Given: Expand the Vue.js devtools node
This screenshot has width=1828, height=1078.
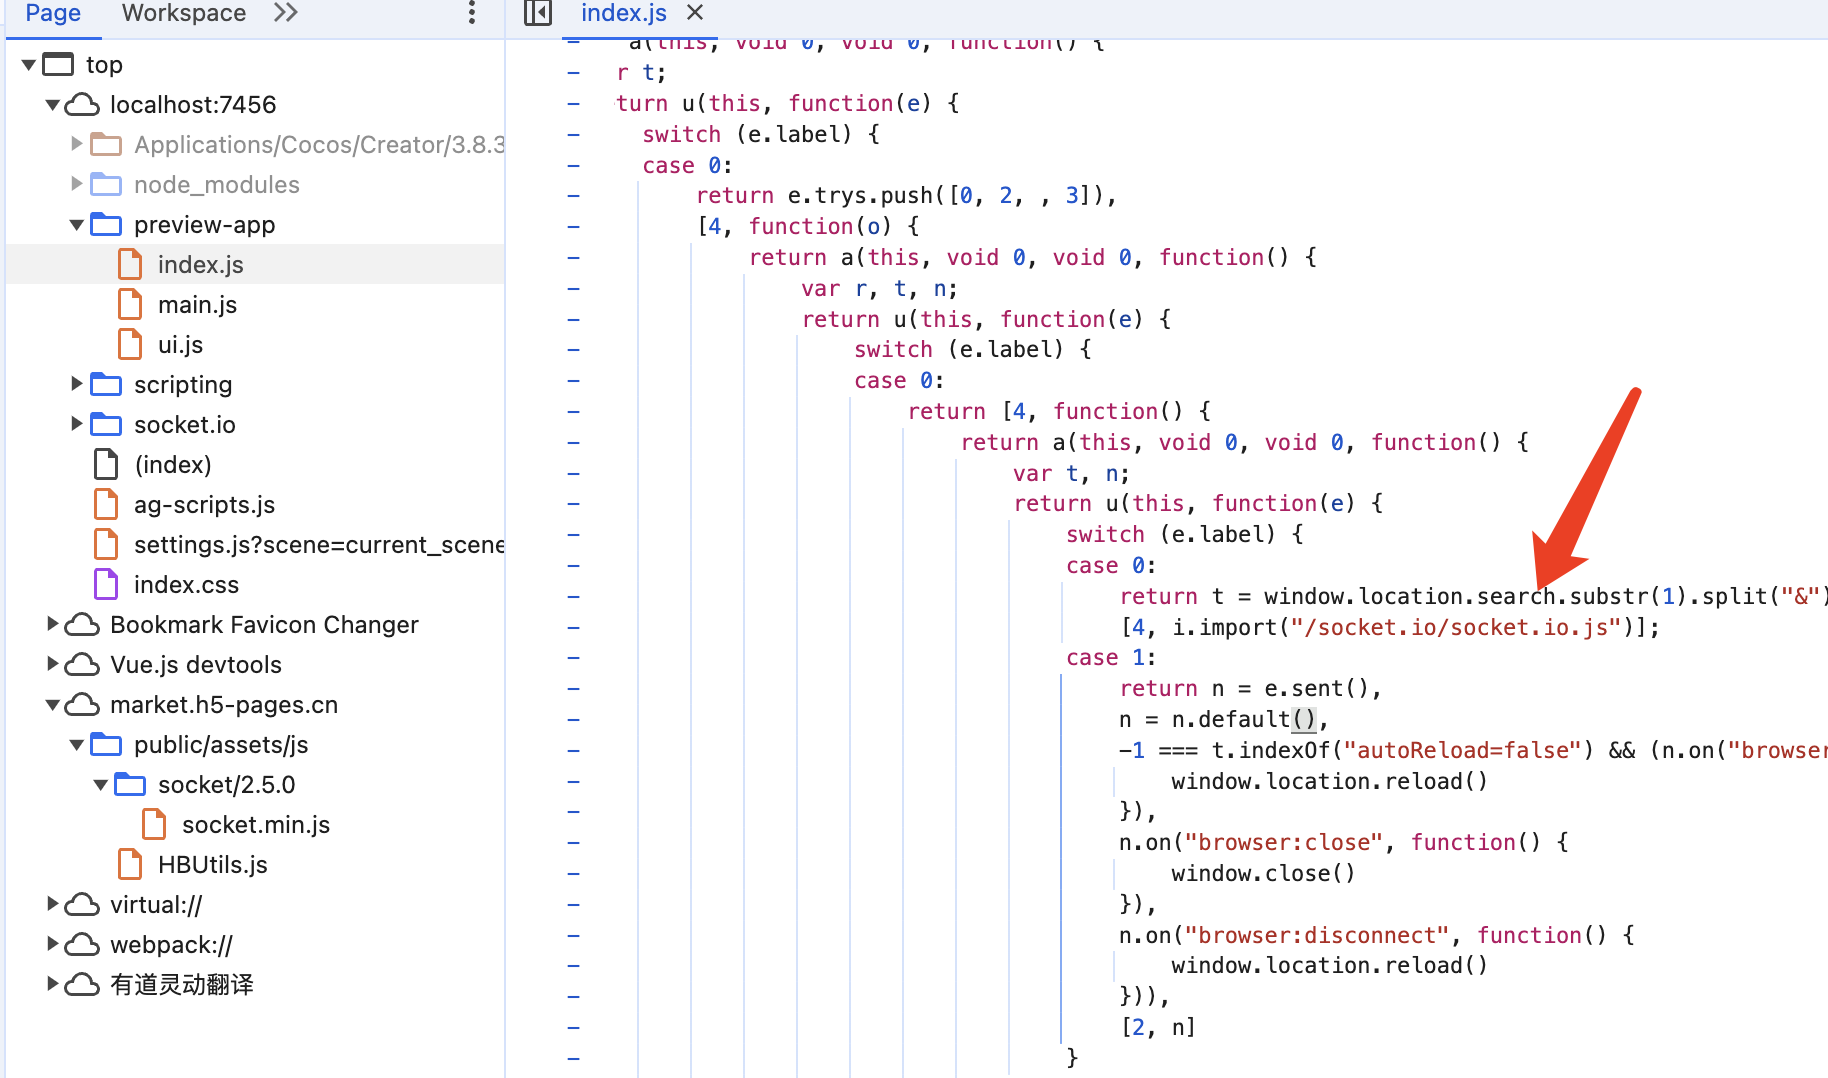Looking at the screenshot, I should click(x=53, y=664).
